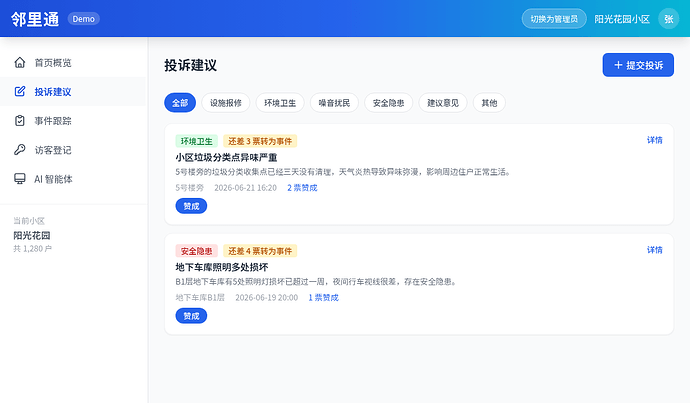Click title 小区垃圾分类点异味严重

click(226, 157)
